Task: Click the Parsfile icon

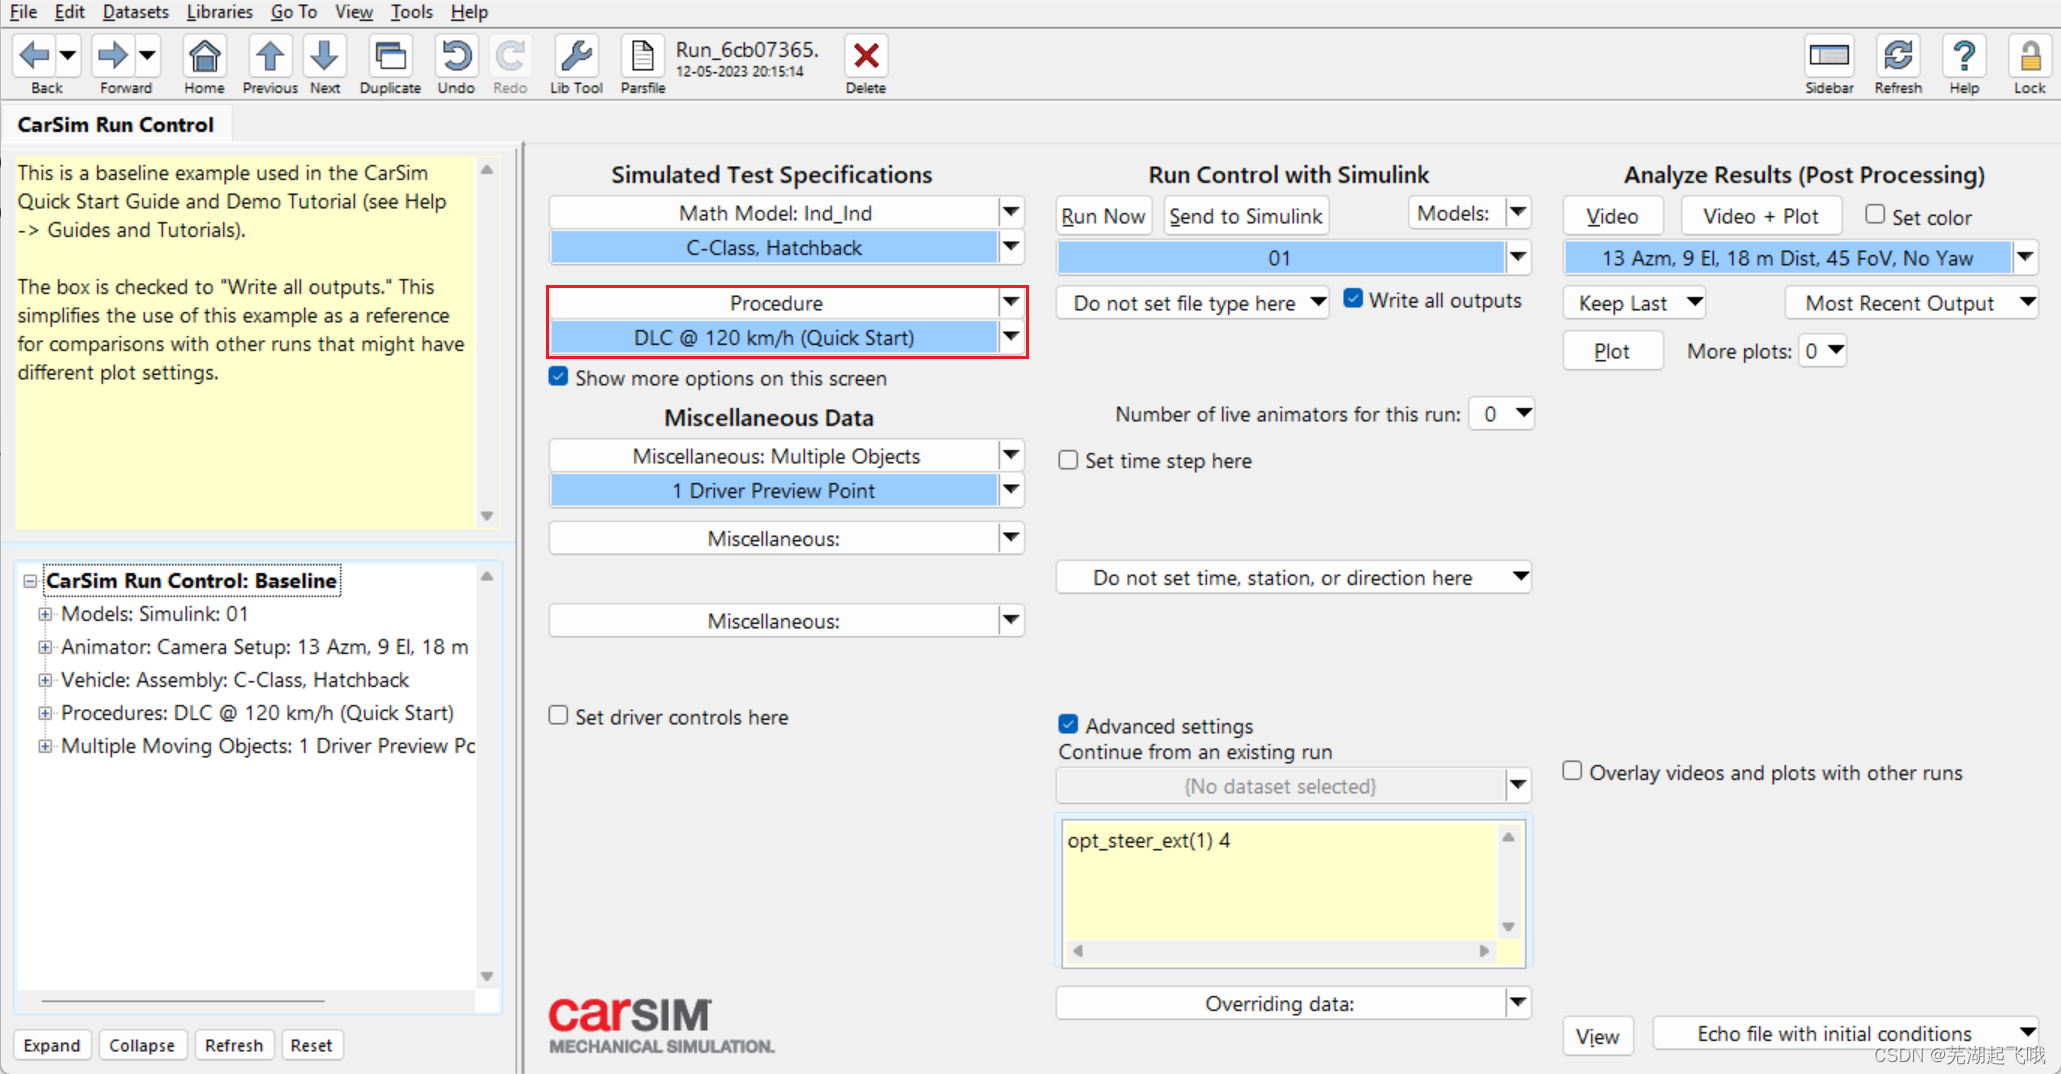Action: tap(641, 57)
